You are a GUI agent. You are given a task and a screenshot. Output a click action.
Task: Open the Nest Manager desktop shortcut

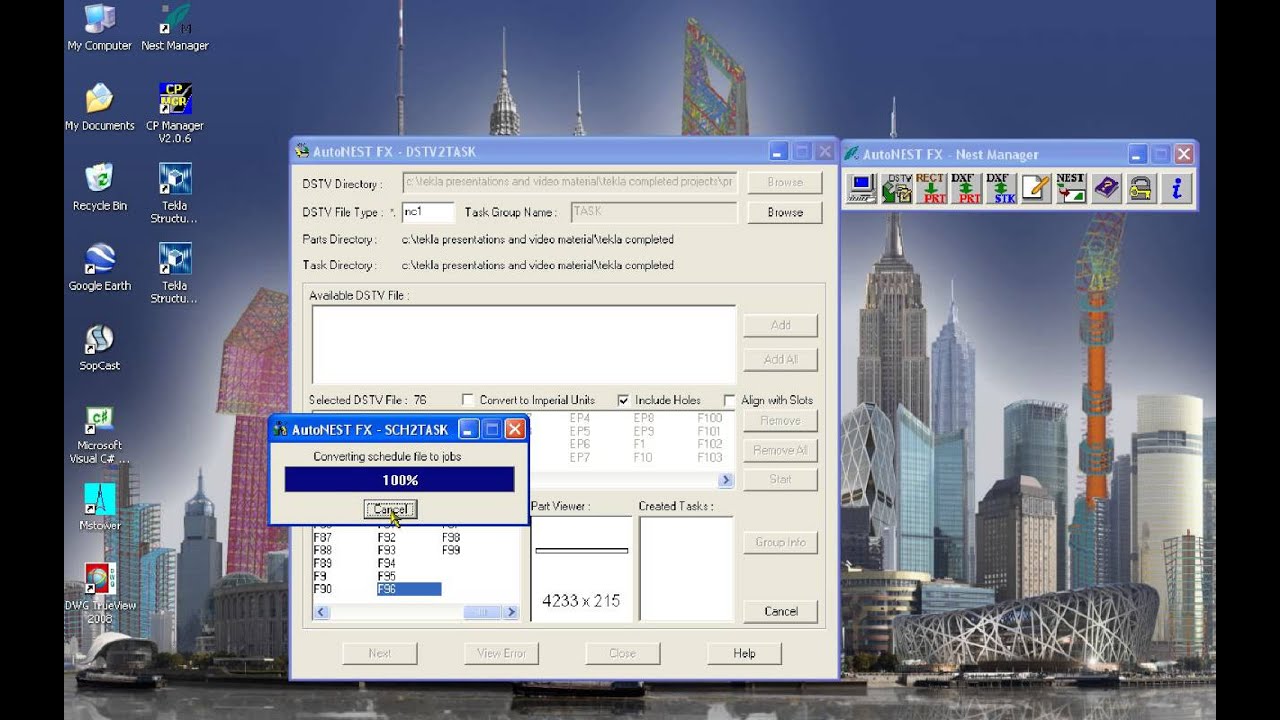click(175, 27)
